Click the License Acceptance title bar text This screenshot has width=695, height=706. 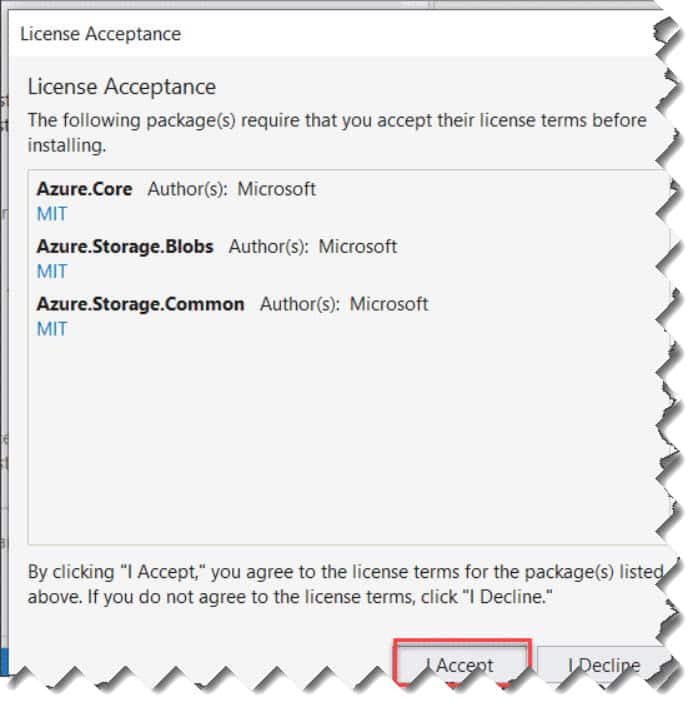[x=101, y=34]
